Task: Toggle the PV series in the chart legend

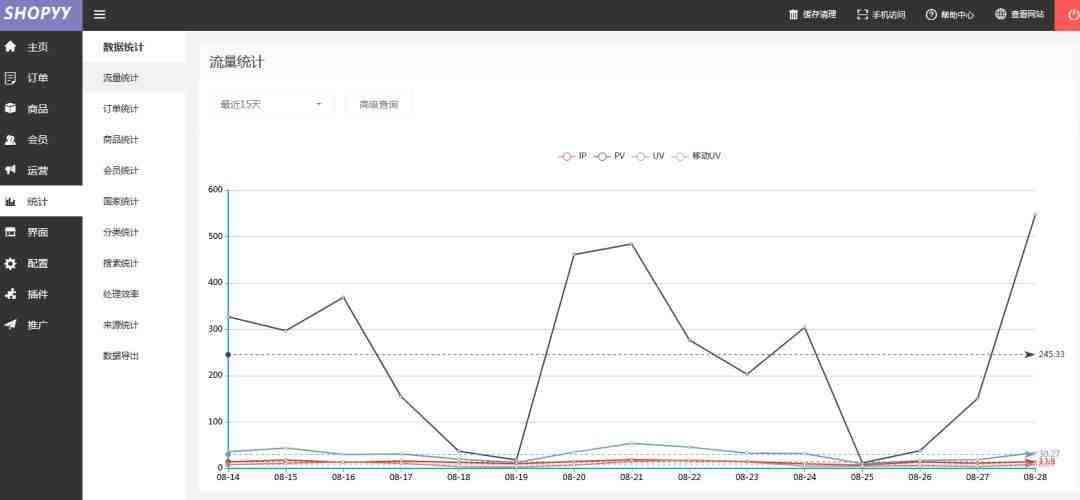Action: coord(609,156)
